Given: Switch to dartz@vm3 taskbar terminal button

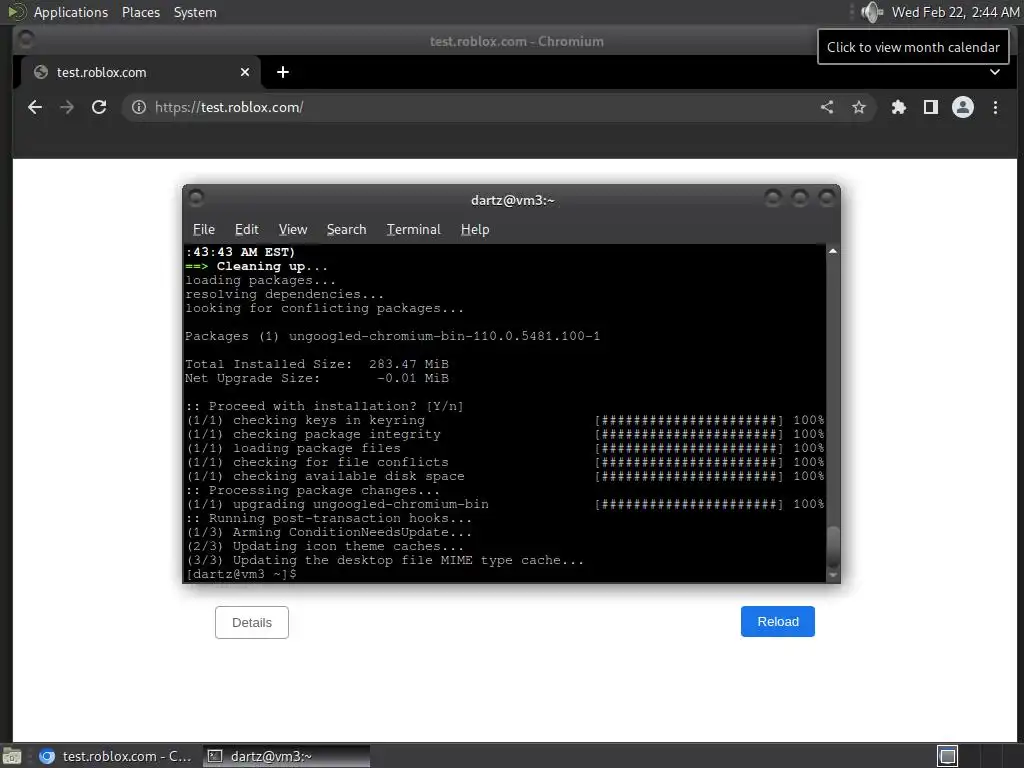Looking at the screenshot, I should click(x=286, y=756).
